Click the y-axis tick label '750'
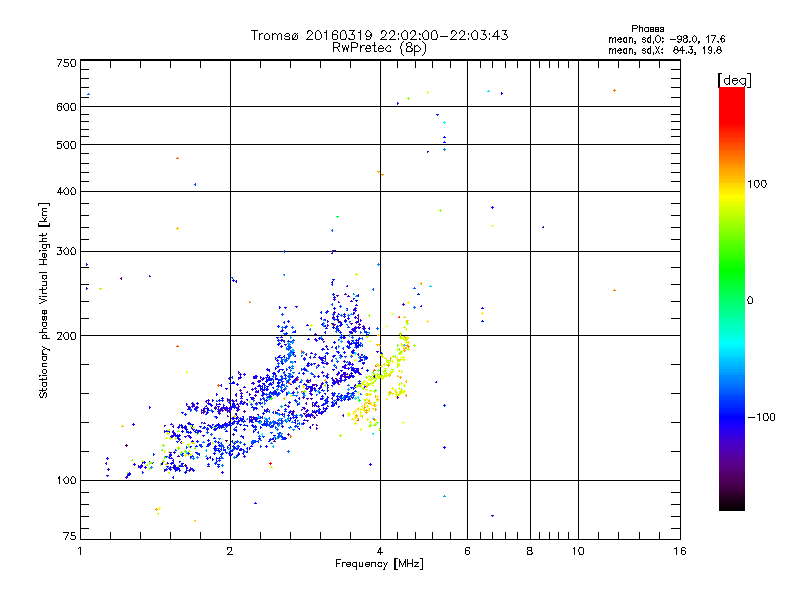 coord(66,63)
